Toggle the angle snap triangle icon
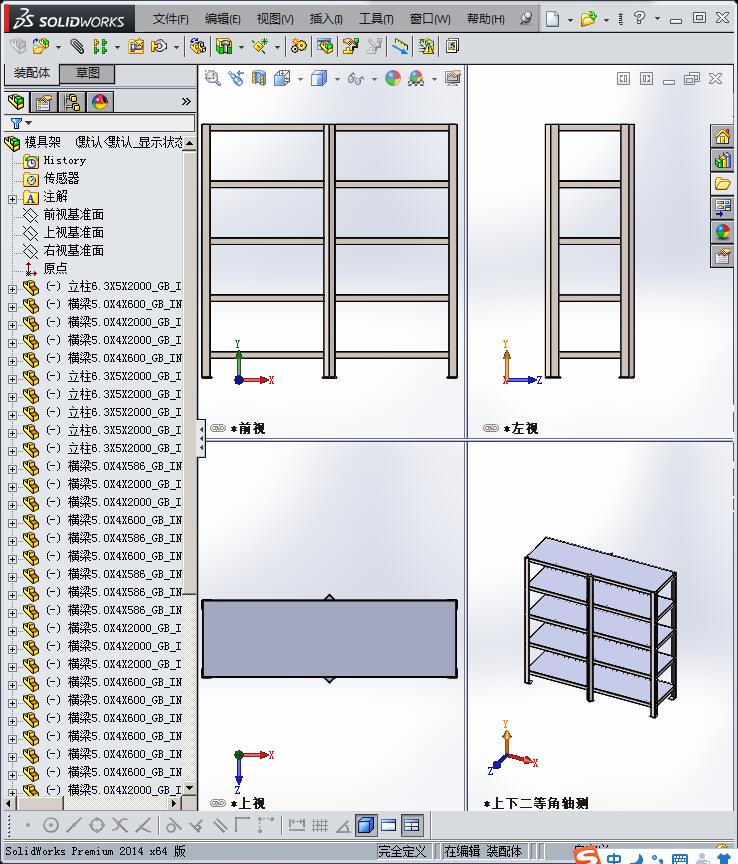738x864 pixels. 343,825
